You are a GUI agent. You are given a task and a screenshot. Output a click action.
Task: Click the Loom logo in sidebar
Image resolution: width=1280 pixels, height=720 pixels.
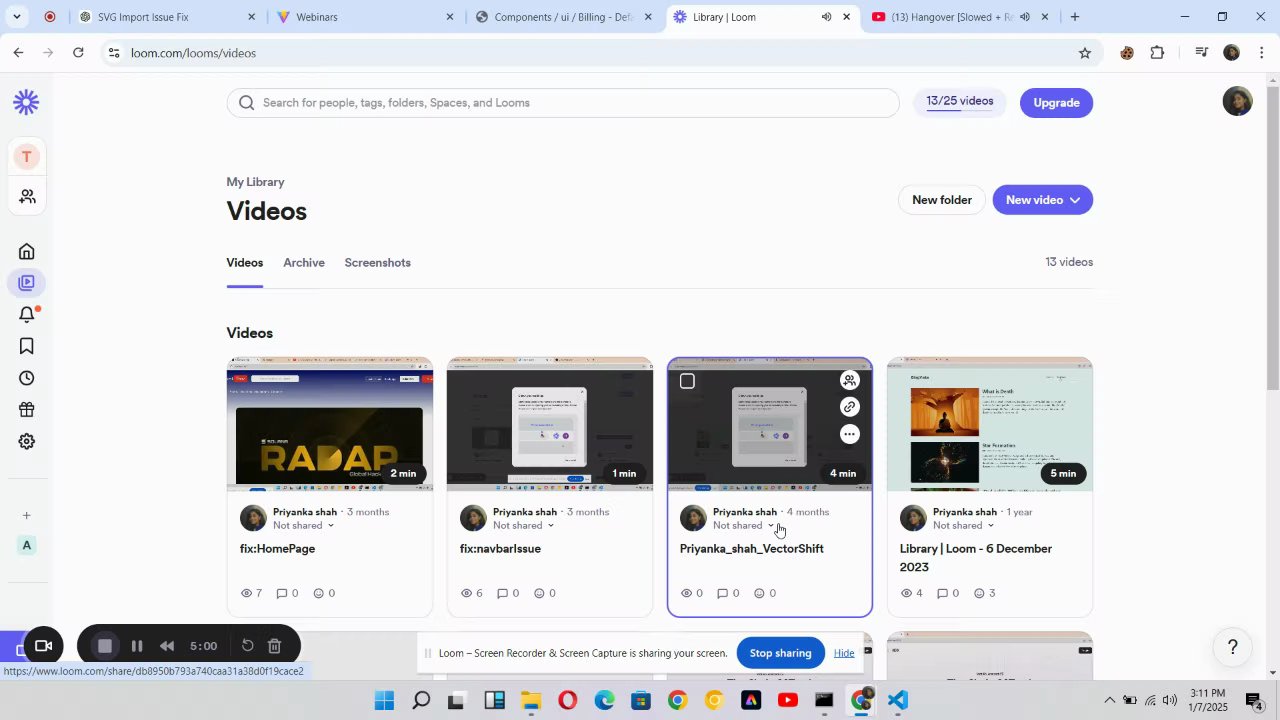26,102
